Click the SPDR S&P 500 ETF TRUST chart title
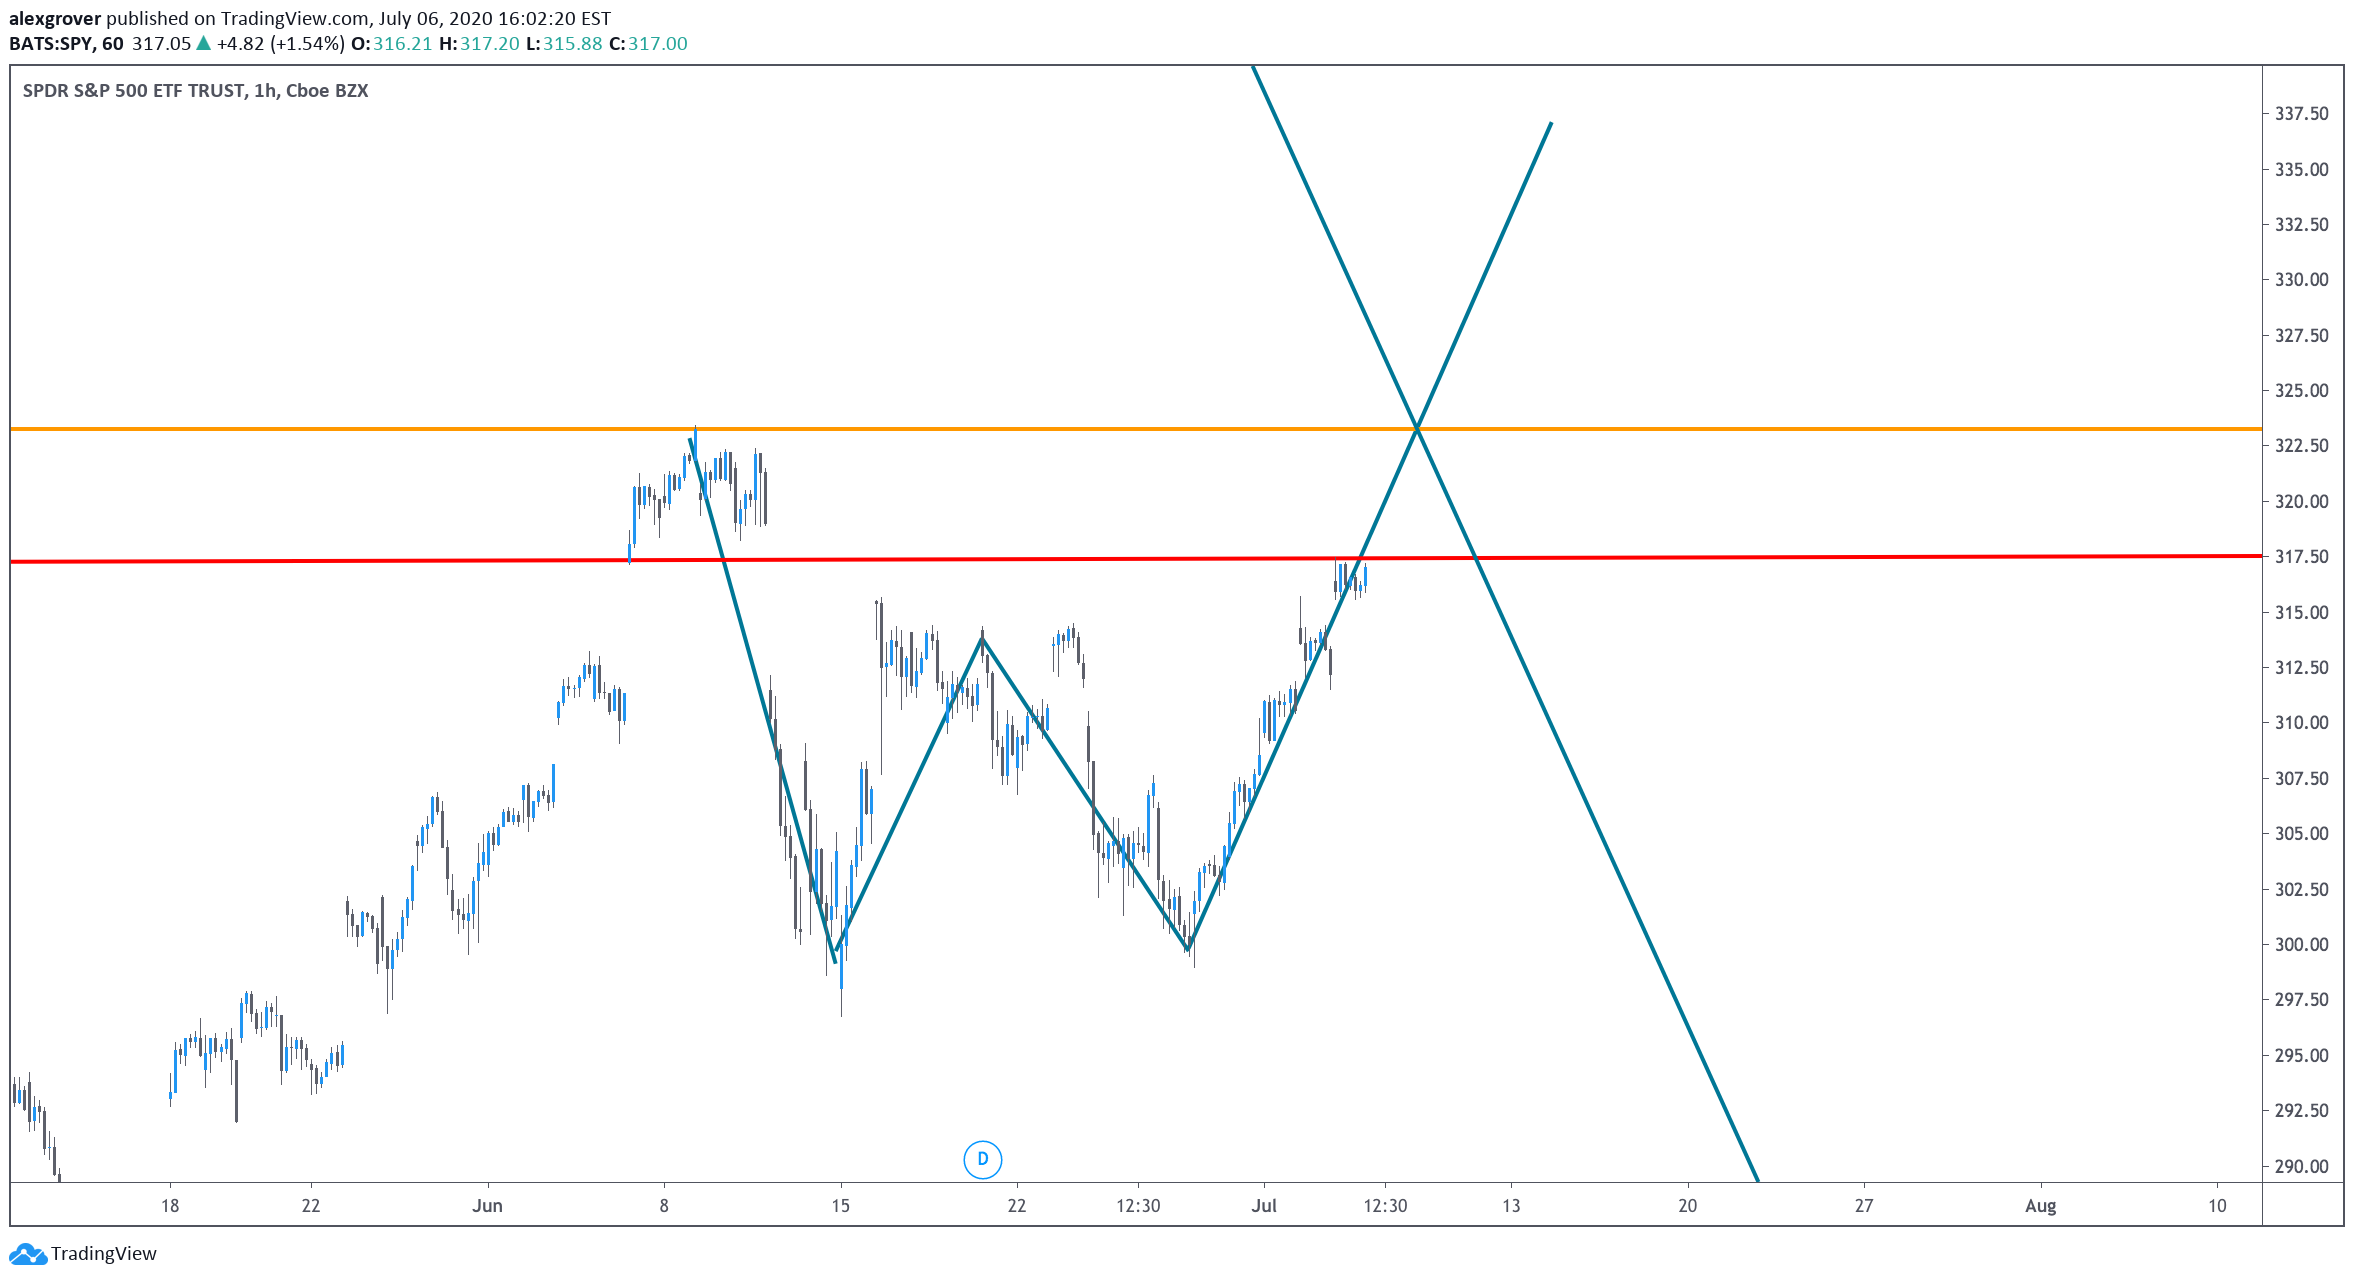 [x=195, y=91]
